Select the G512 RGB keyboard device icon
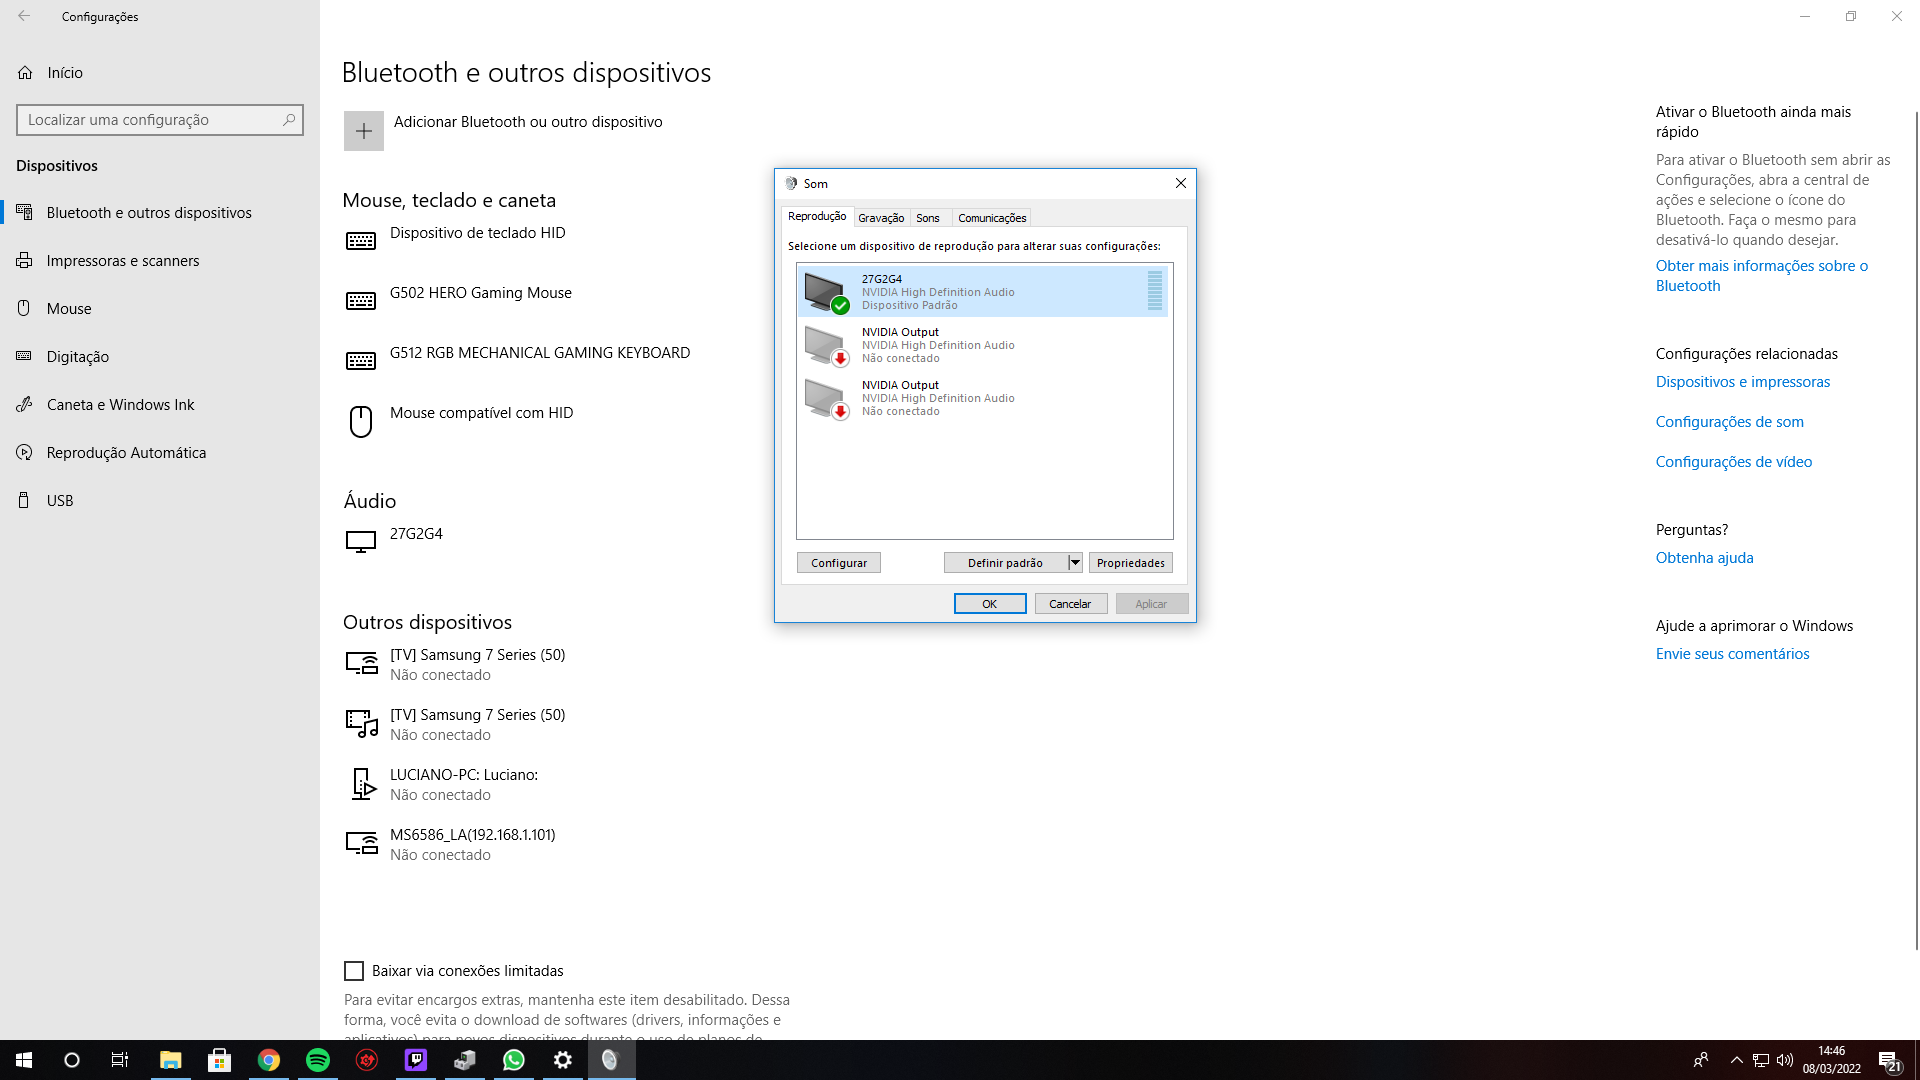This screenshot has height=1080, width=1920. tap(361, 361)
